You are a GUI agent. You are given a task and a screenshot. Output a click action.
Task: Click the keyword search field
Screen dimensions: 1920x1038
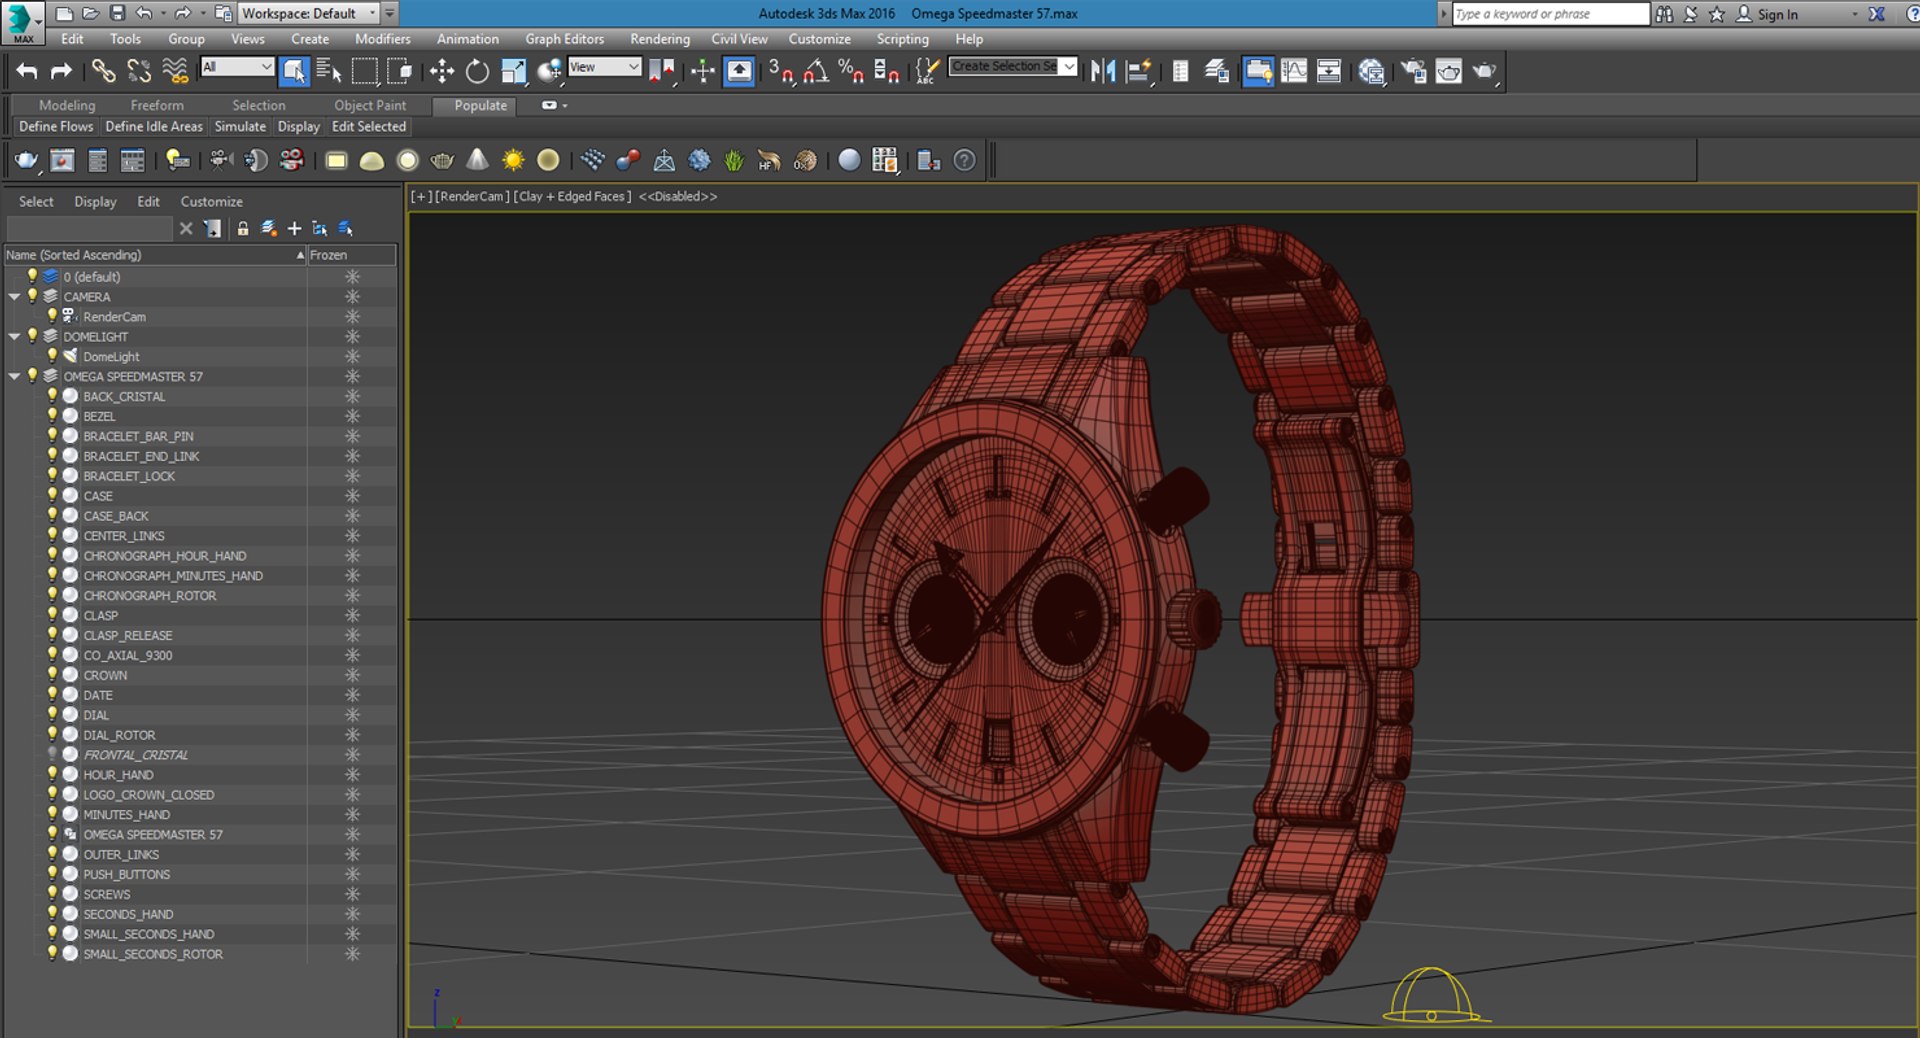[1550, 13]
